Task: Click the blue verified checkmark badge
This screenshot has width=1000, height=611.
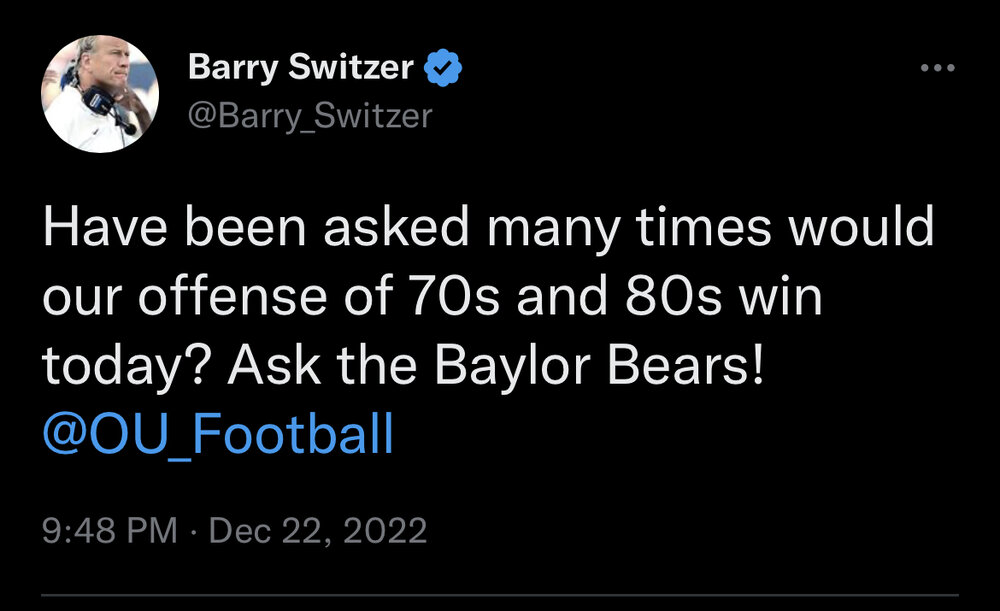Action: coord(443,69)
